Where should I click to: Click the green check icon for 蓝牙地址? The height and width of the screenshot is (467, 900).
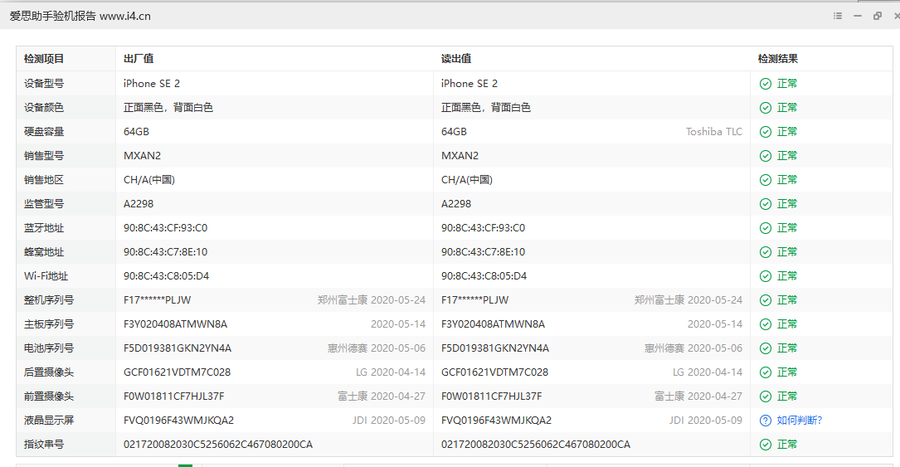click(765, 228)
